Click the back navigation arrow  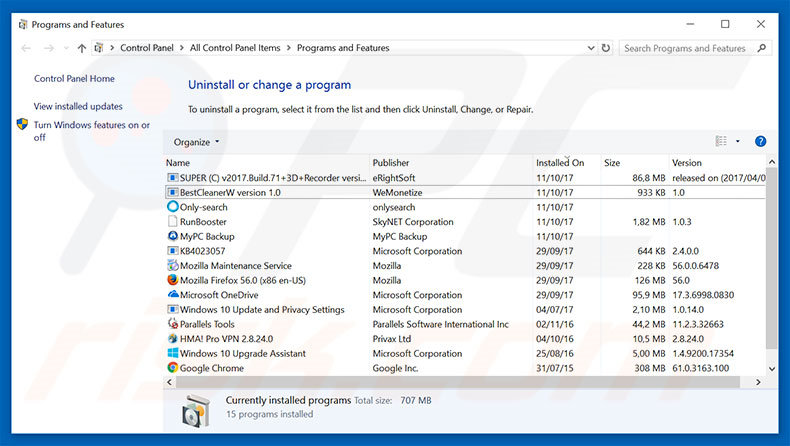click(26, 48)
